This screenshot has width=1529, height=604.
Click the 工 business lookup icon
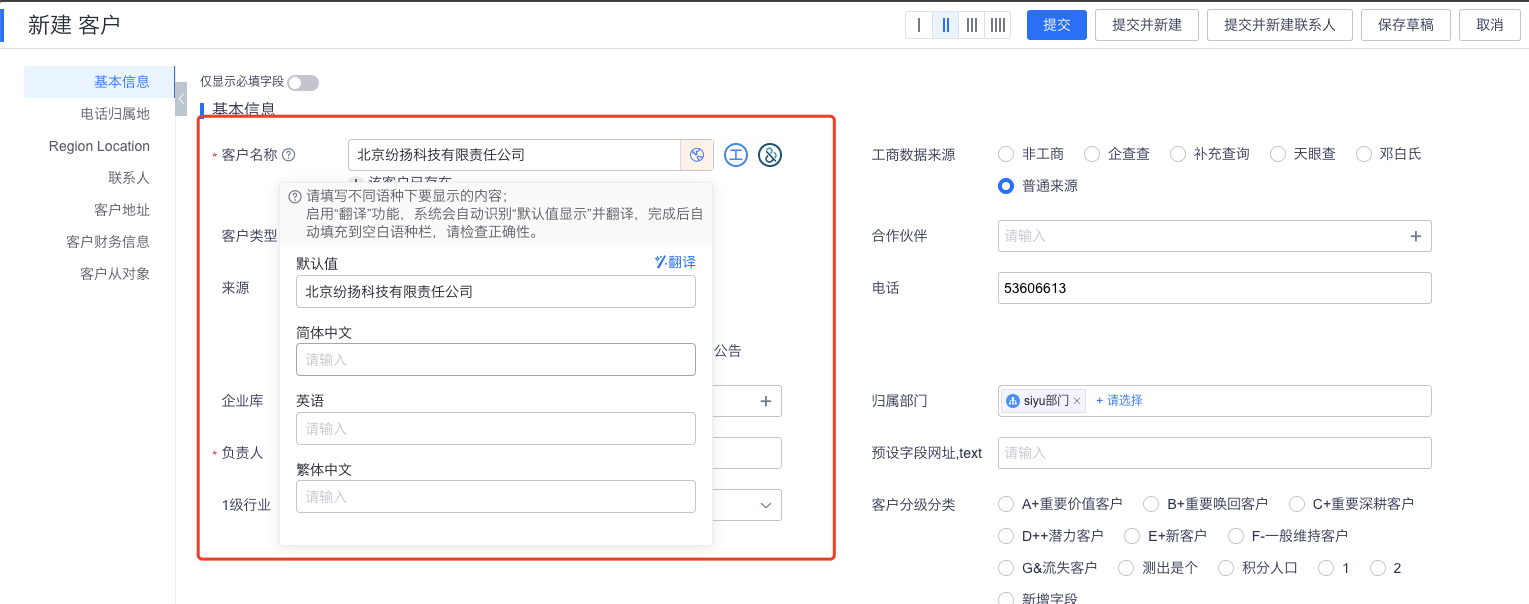pyautogui.click(x=736, y=155)
